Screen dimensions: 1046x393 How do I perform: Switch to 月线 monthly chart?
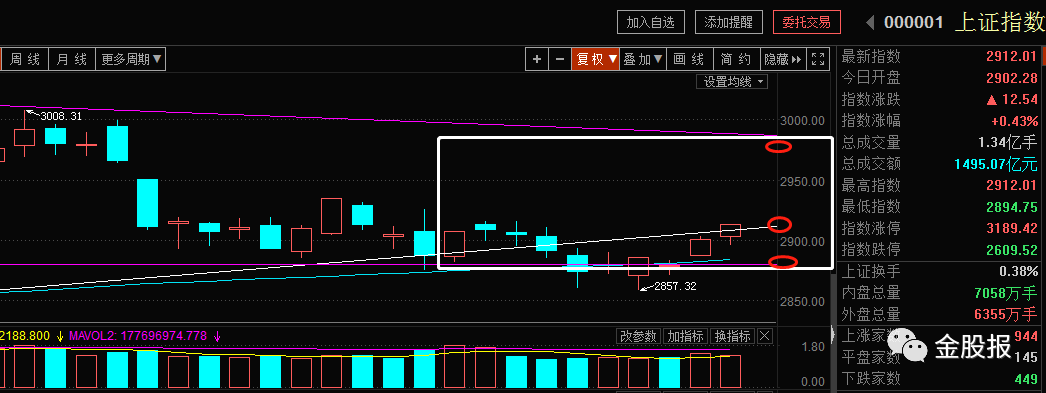[x=71, y=59]
